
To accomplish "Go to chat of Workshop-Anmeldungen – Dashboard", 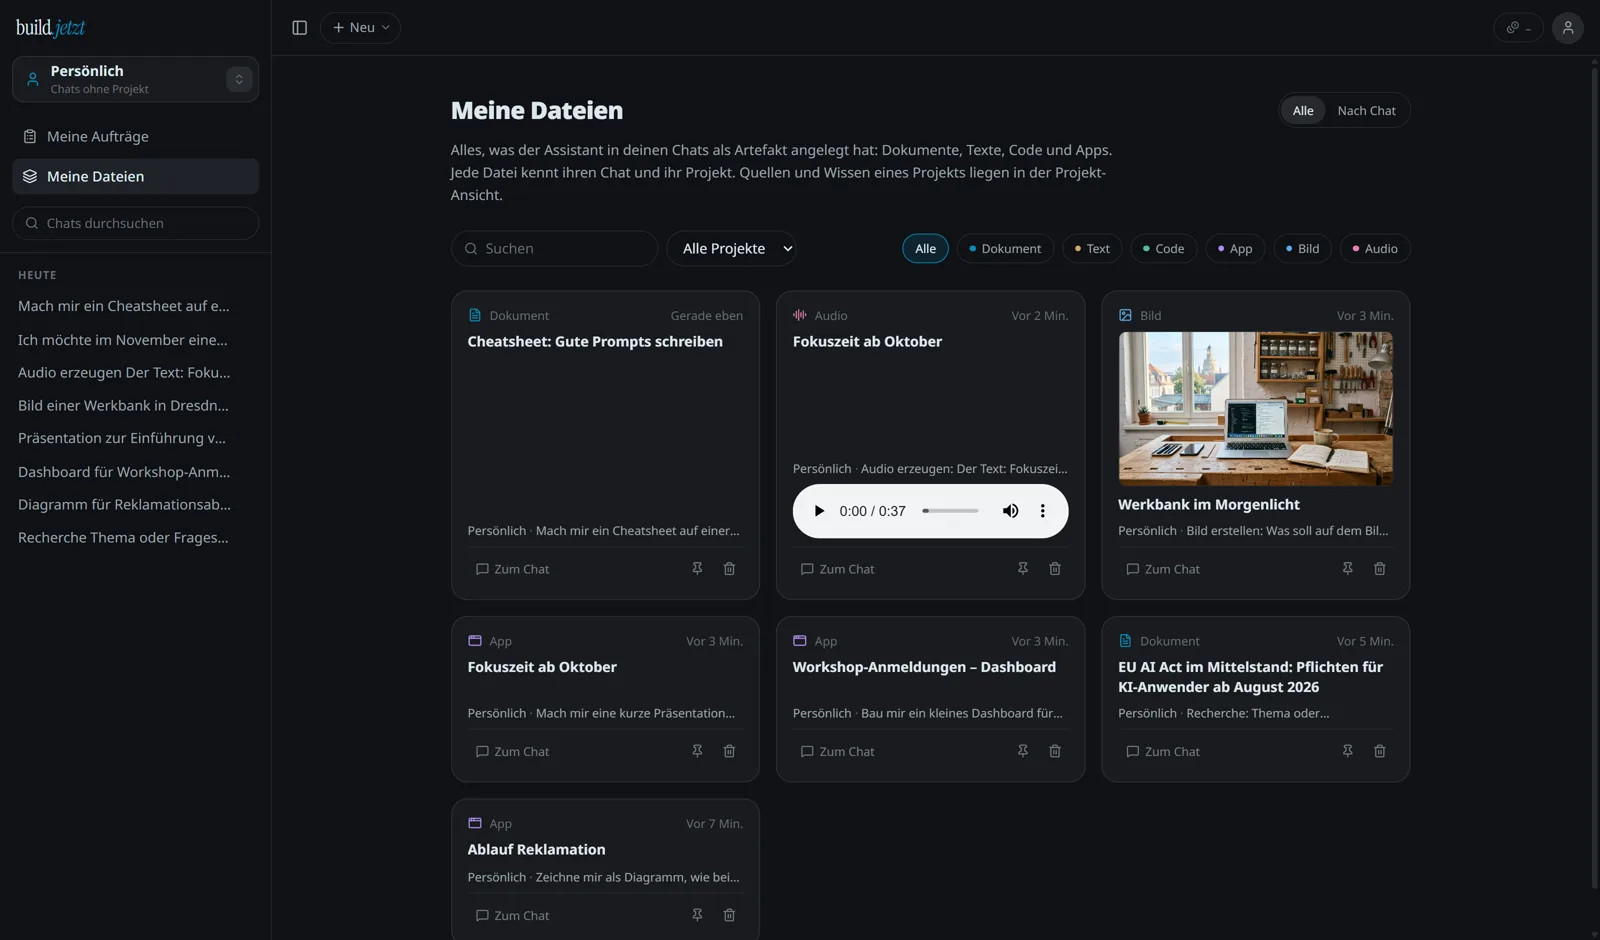I will point(837,751).
